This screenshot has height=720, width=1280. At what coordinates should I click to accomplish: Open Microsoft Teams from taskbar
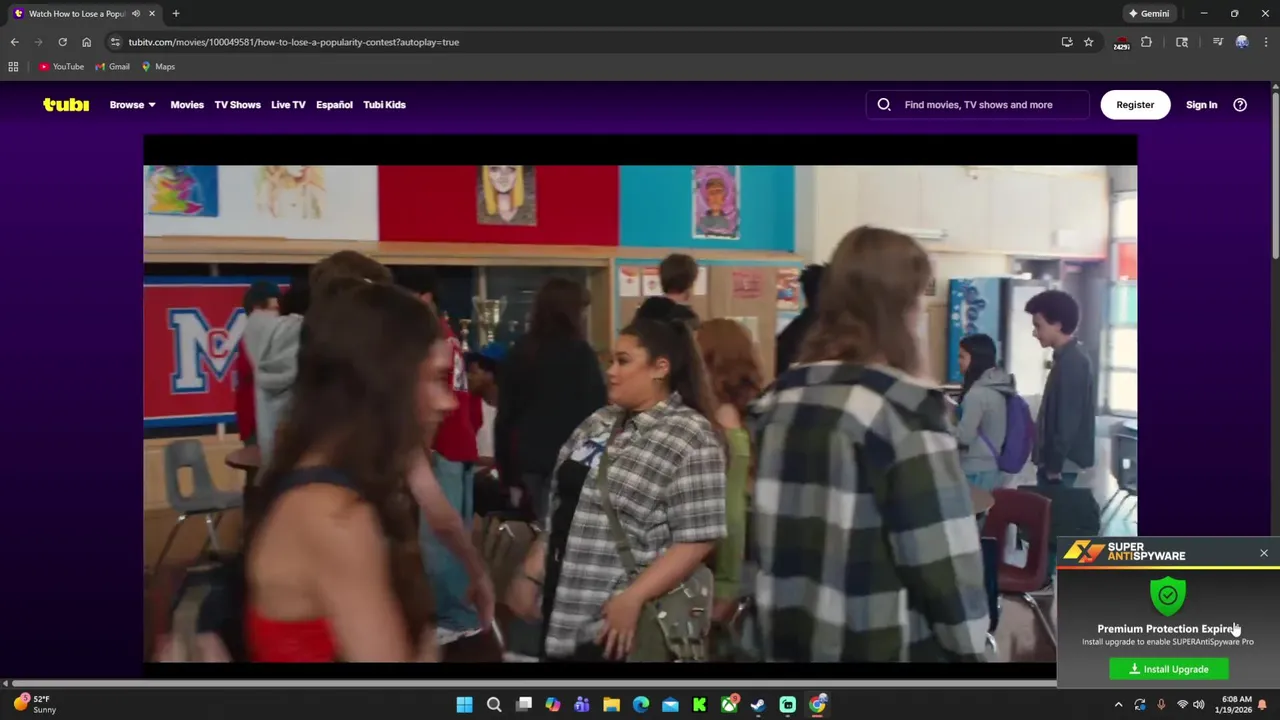click(582, 704)
